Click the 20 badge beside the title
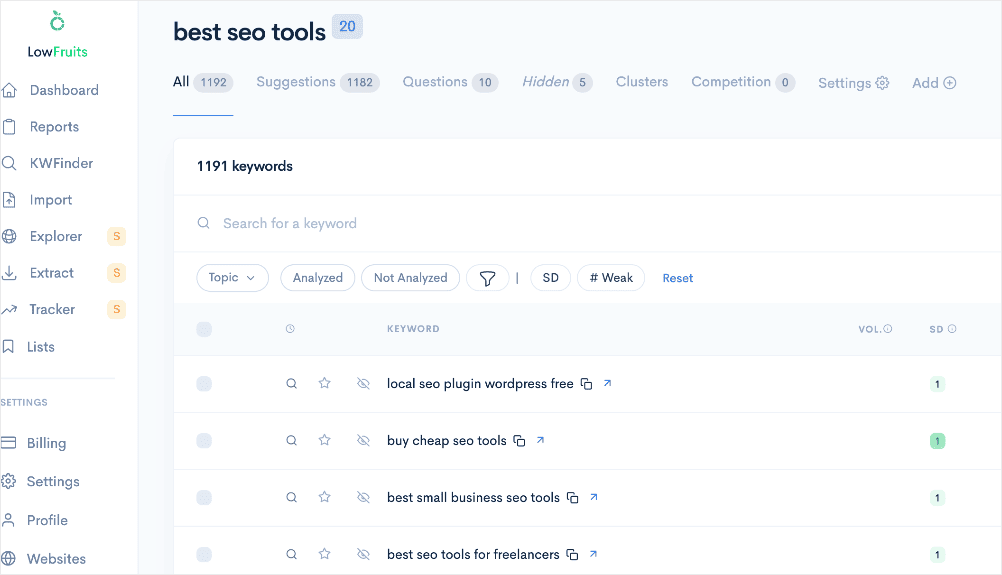The image size is (1002, 575). [347, 27]
